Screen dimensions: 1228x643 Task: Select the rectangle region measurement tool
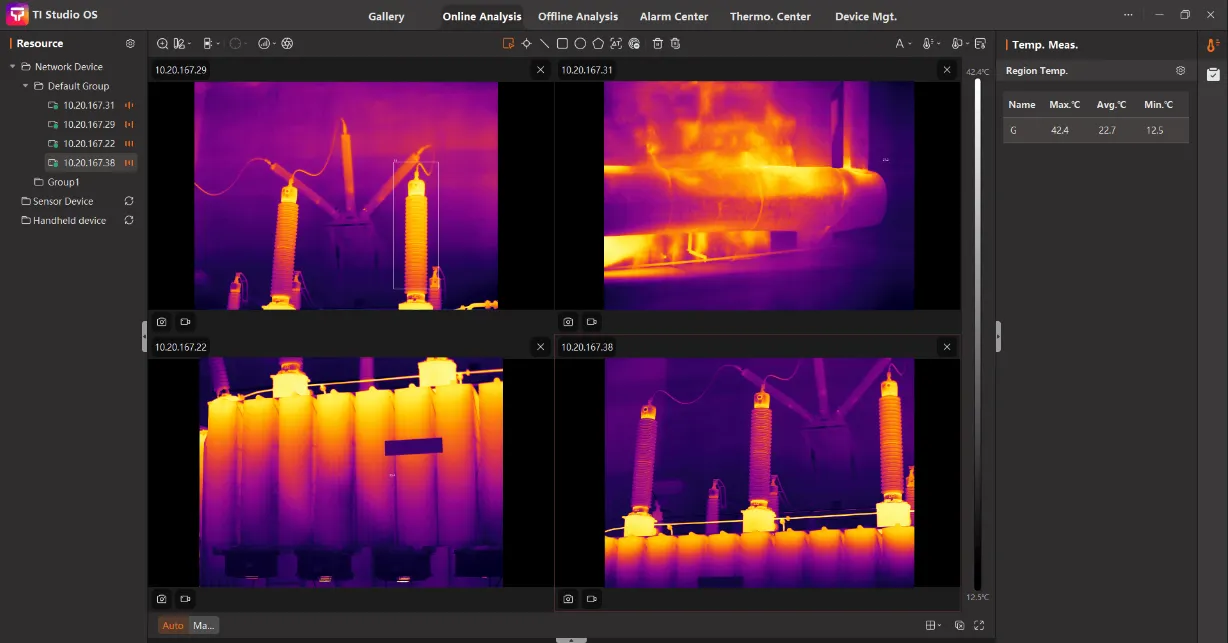coord(562,44)
